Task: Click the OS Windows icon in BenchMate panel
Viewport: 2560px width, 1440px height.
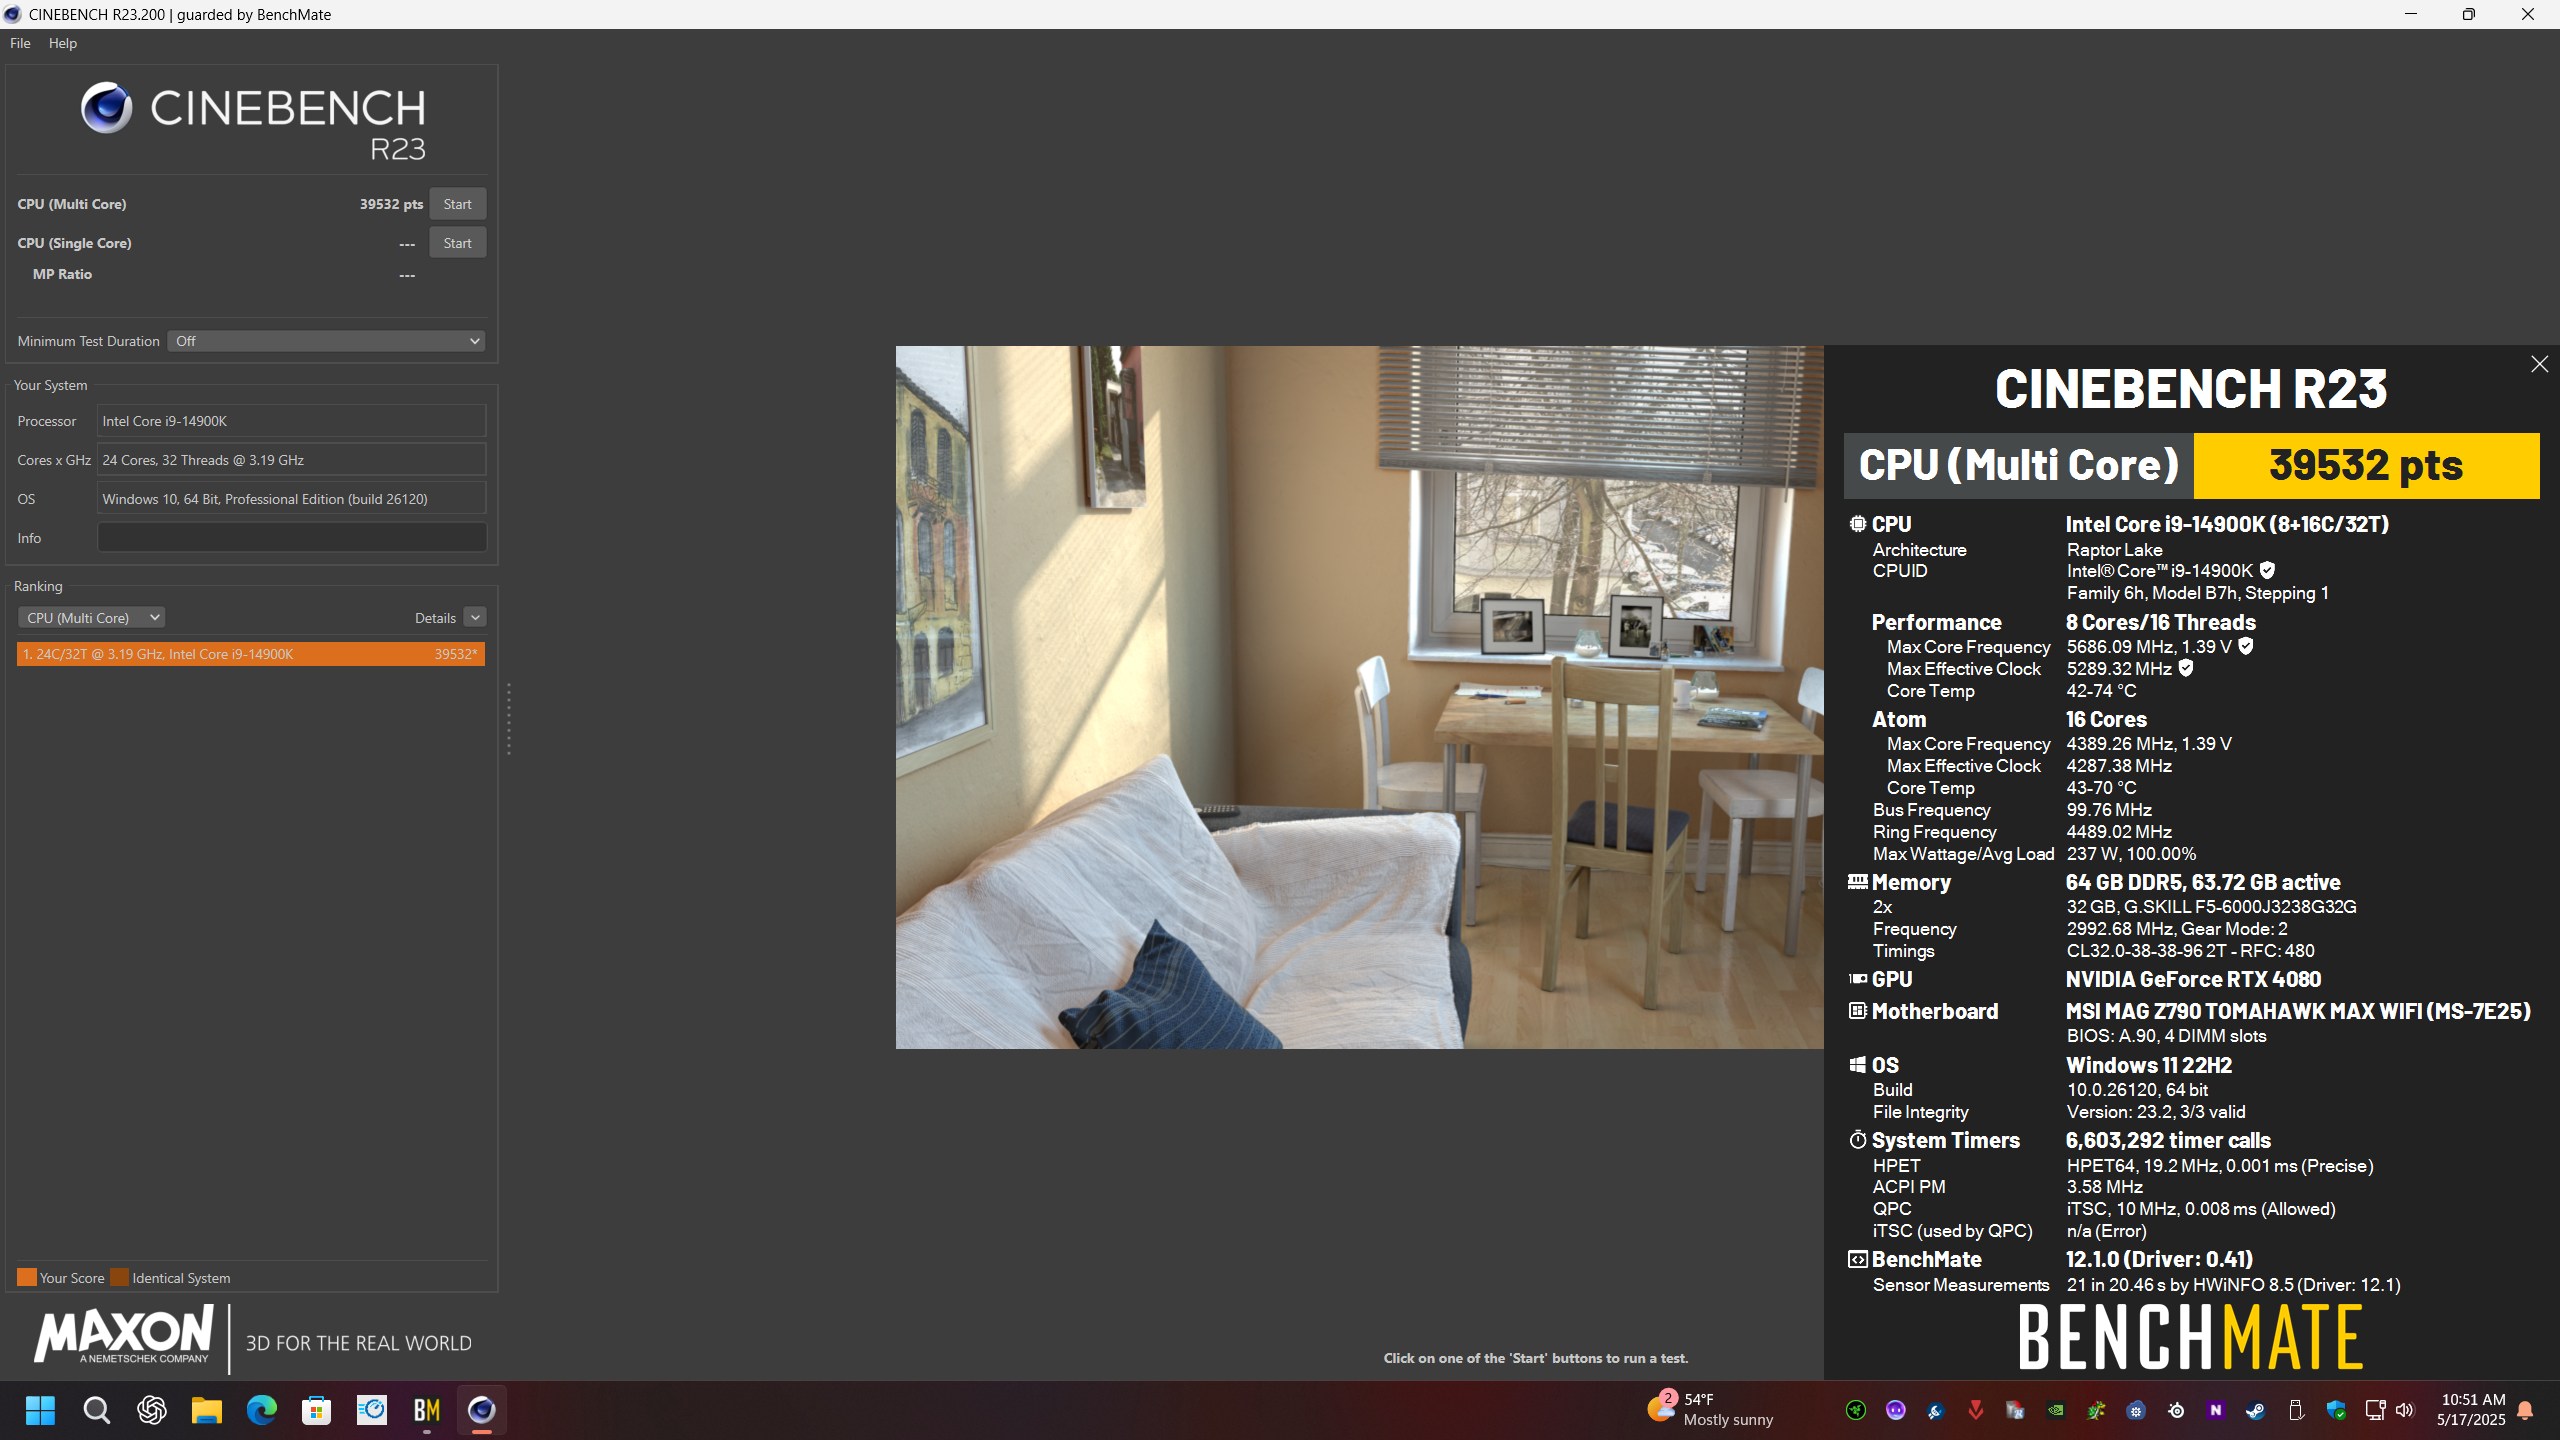Action: point(1857,1065)
